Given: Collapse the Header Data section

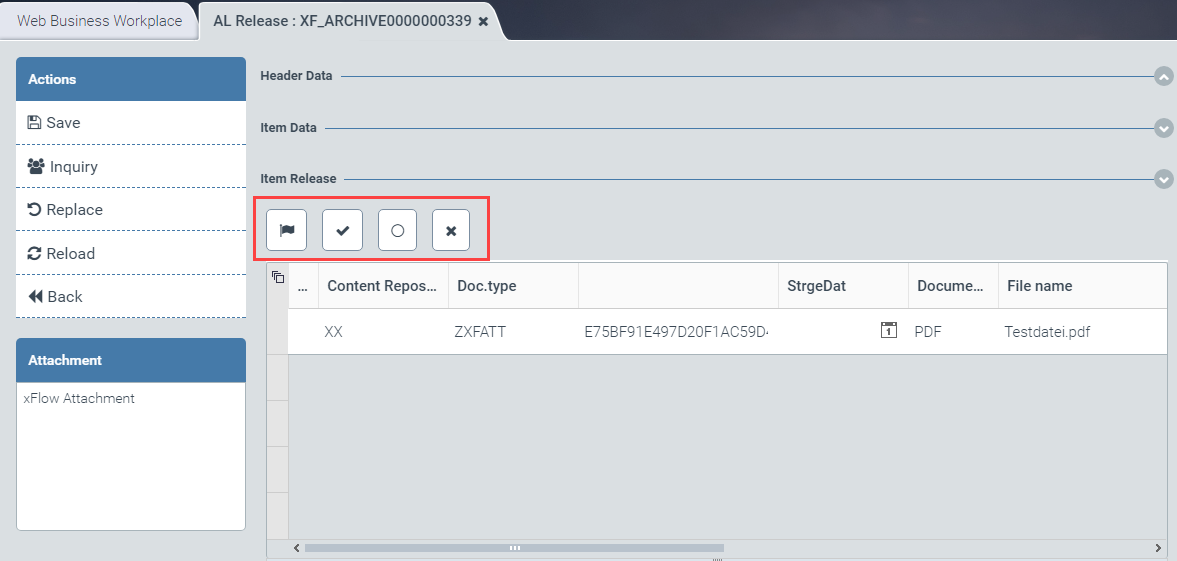Looking at the screenshot, I should point(1163,76).
